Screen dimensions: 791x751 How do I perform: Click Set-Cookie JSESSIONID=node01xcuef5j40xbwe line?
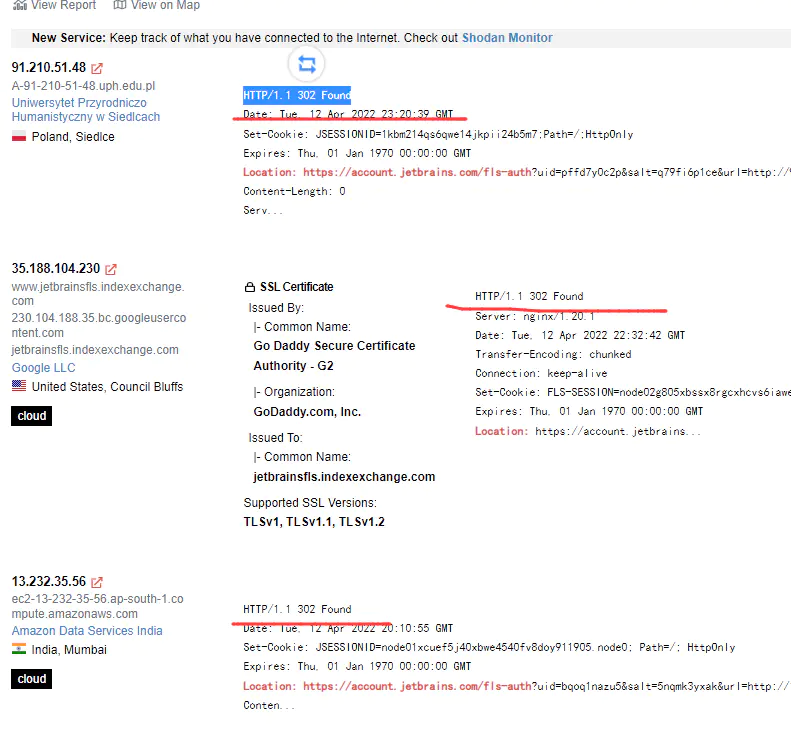click(x=489, y=648)
